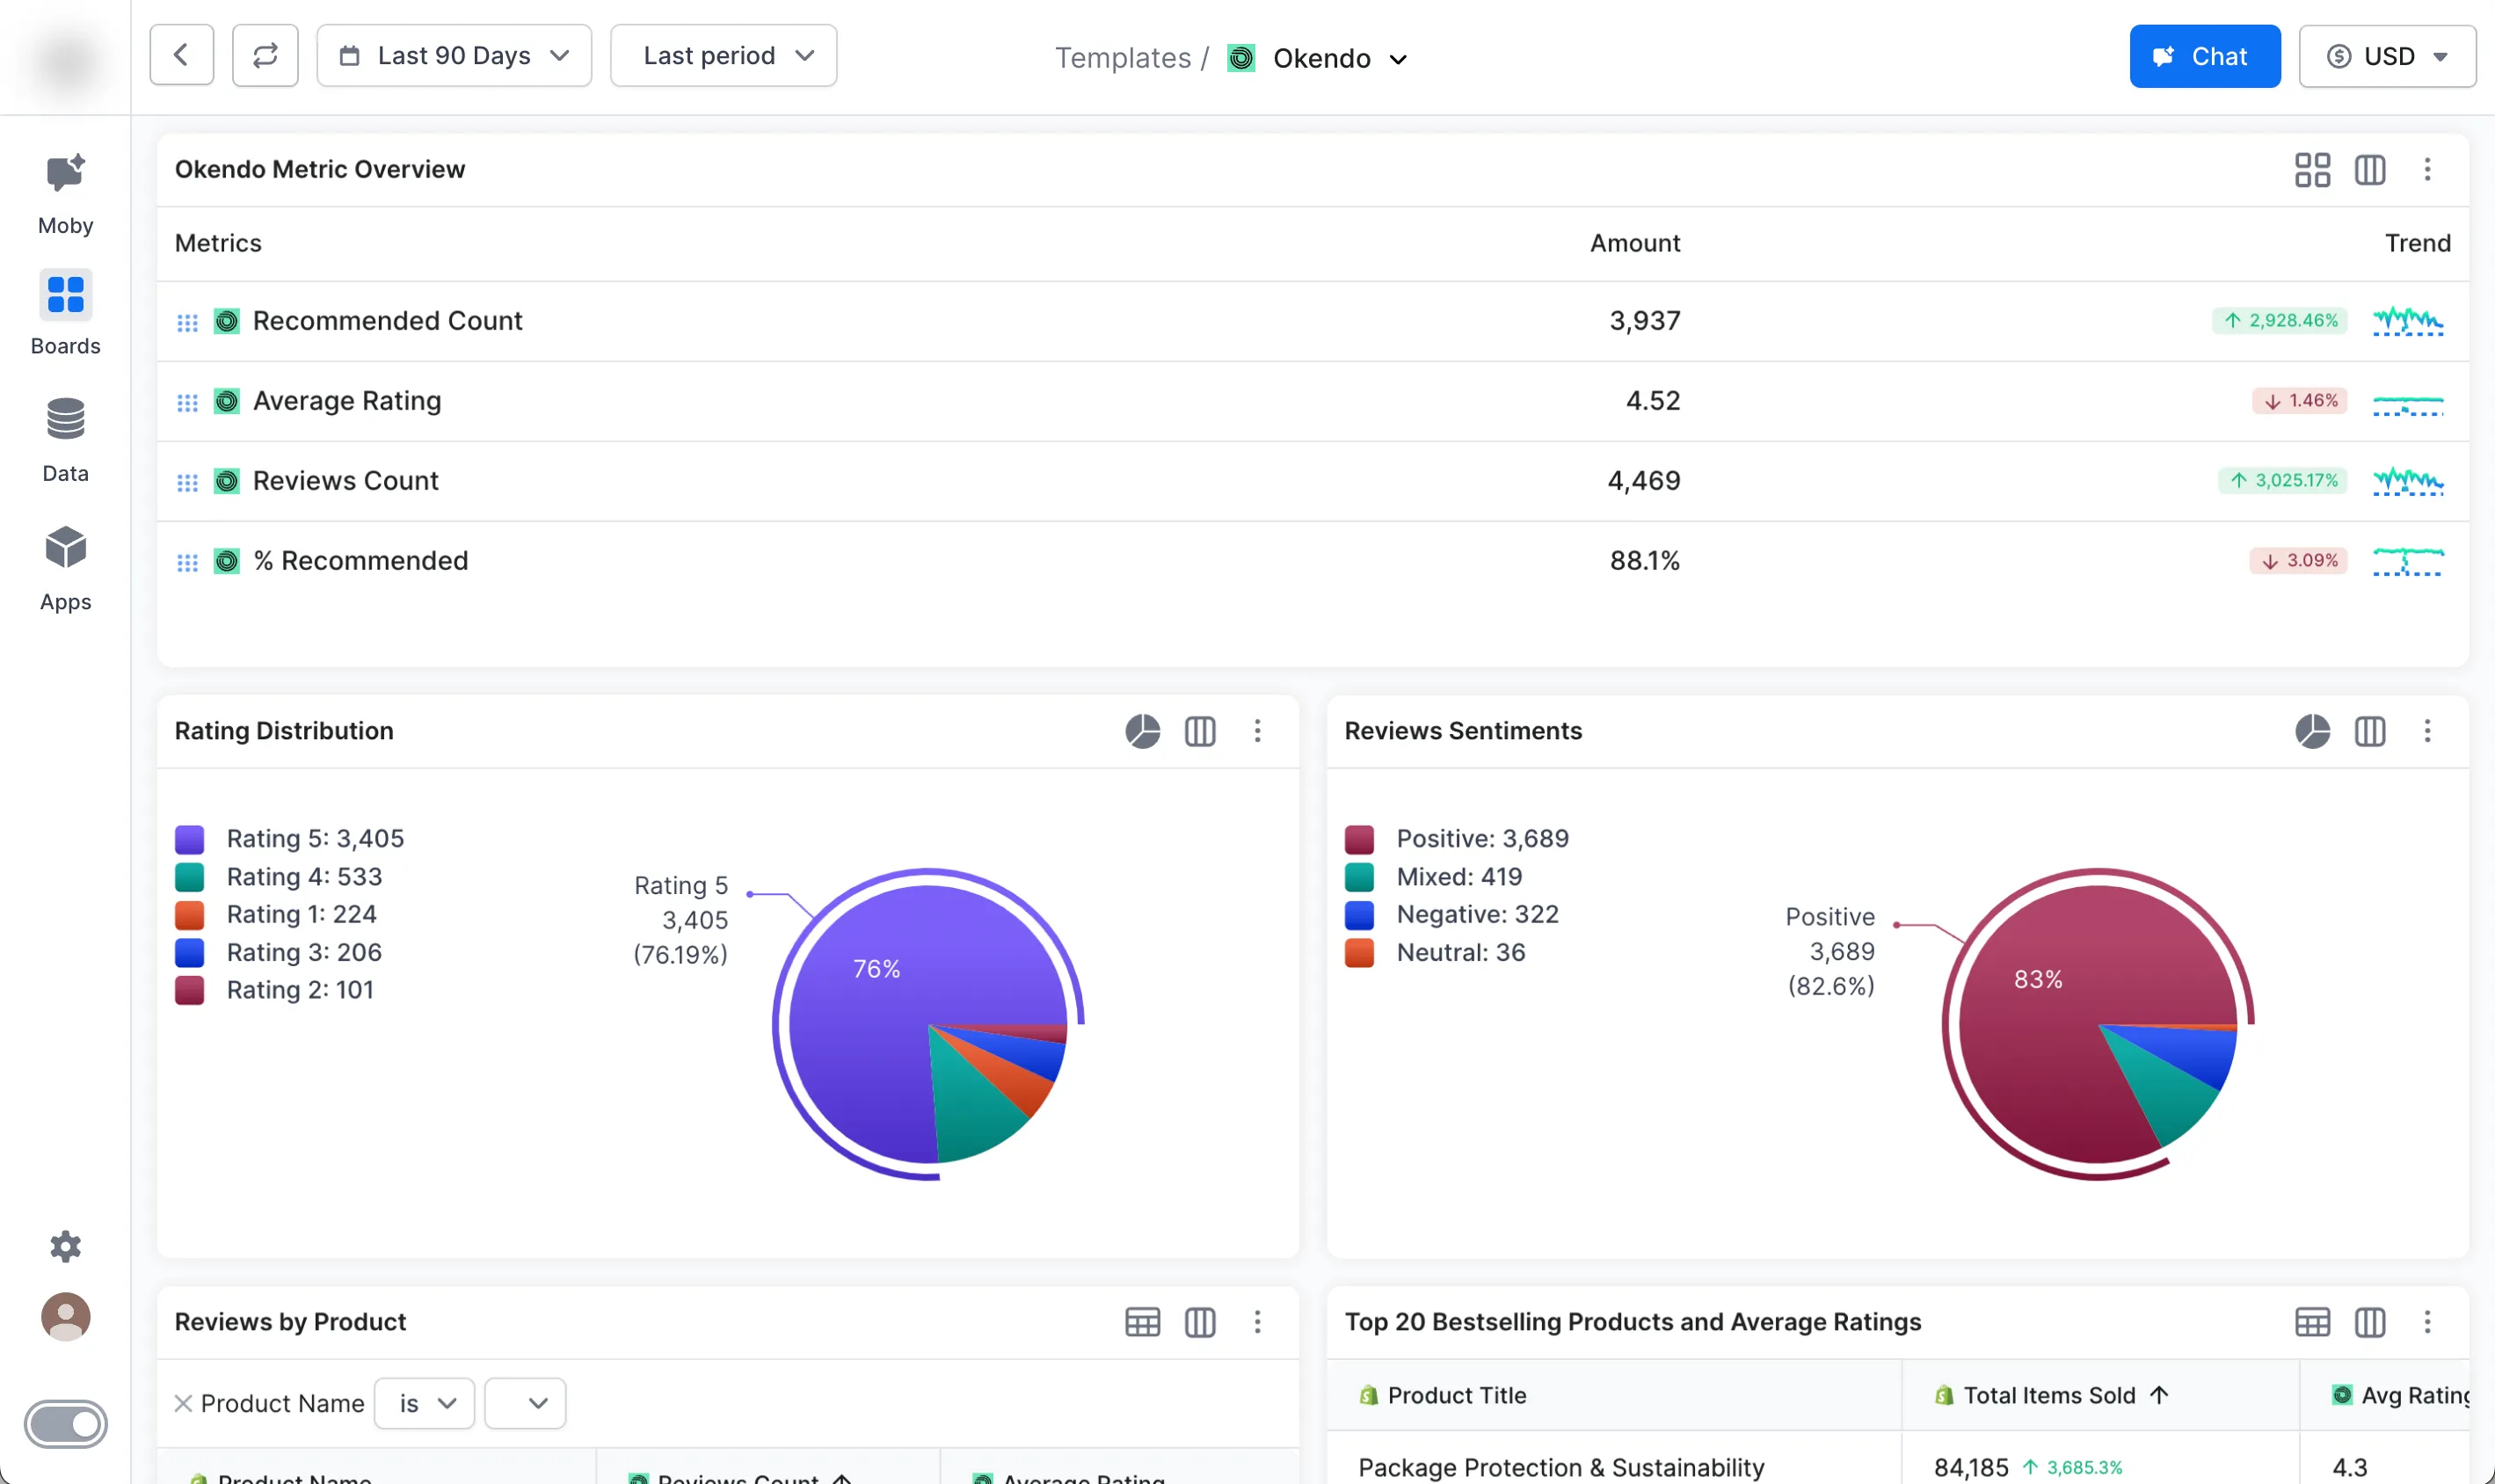Open the Moby AI assistant sidebar icon

click(65, 175)
